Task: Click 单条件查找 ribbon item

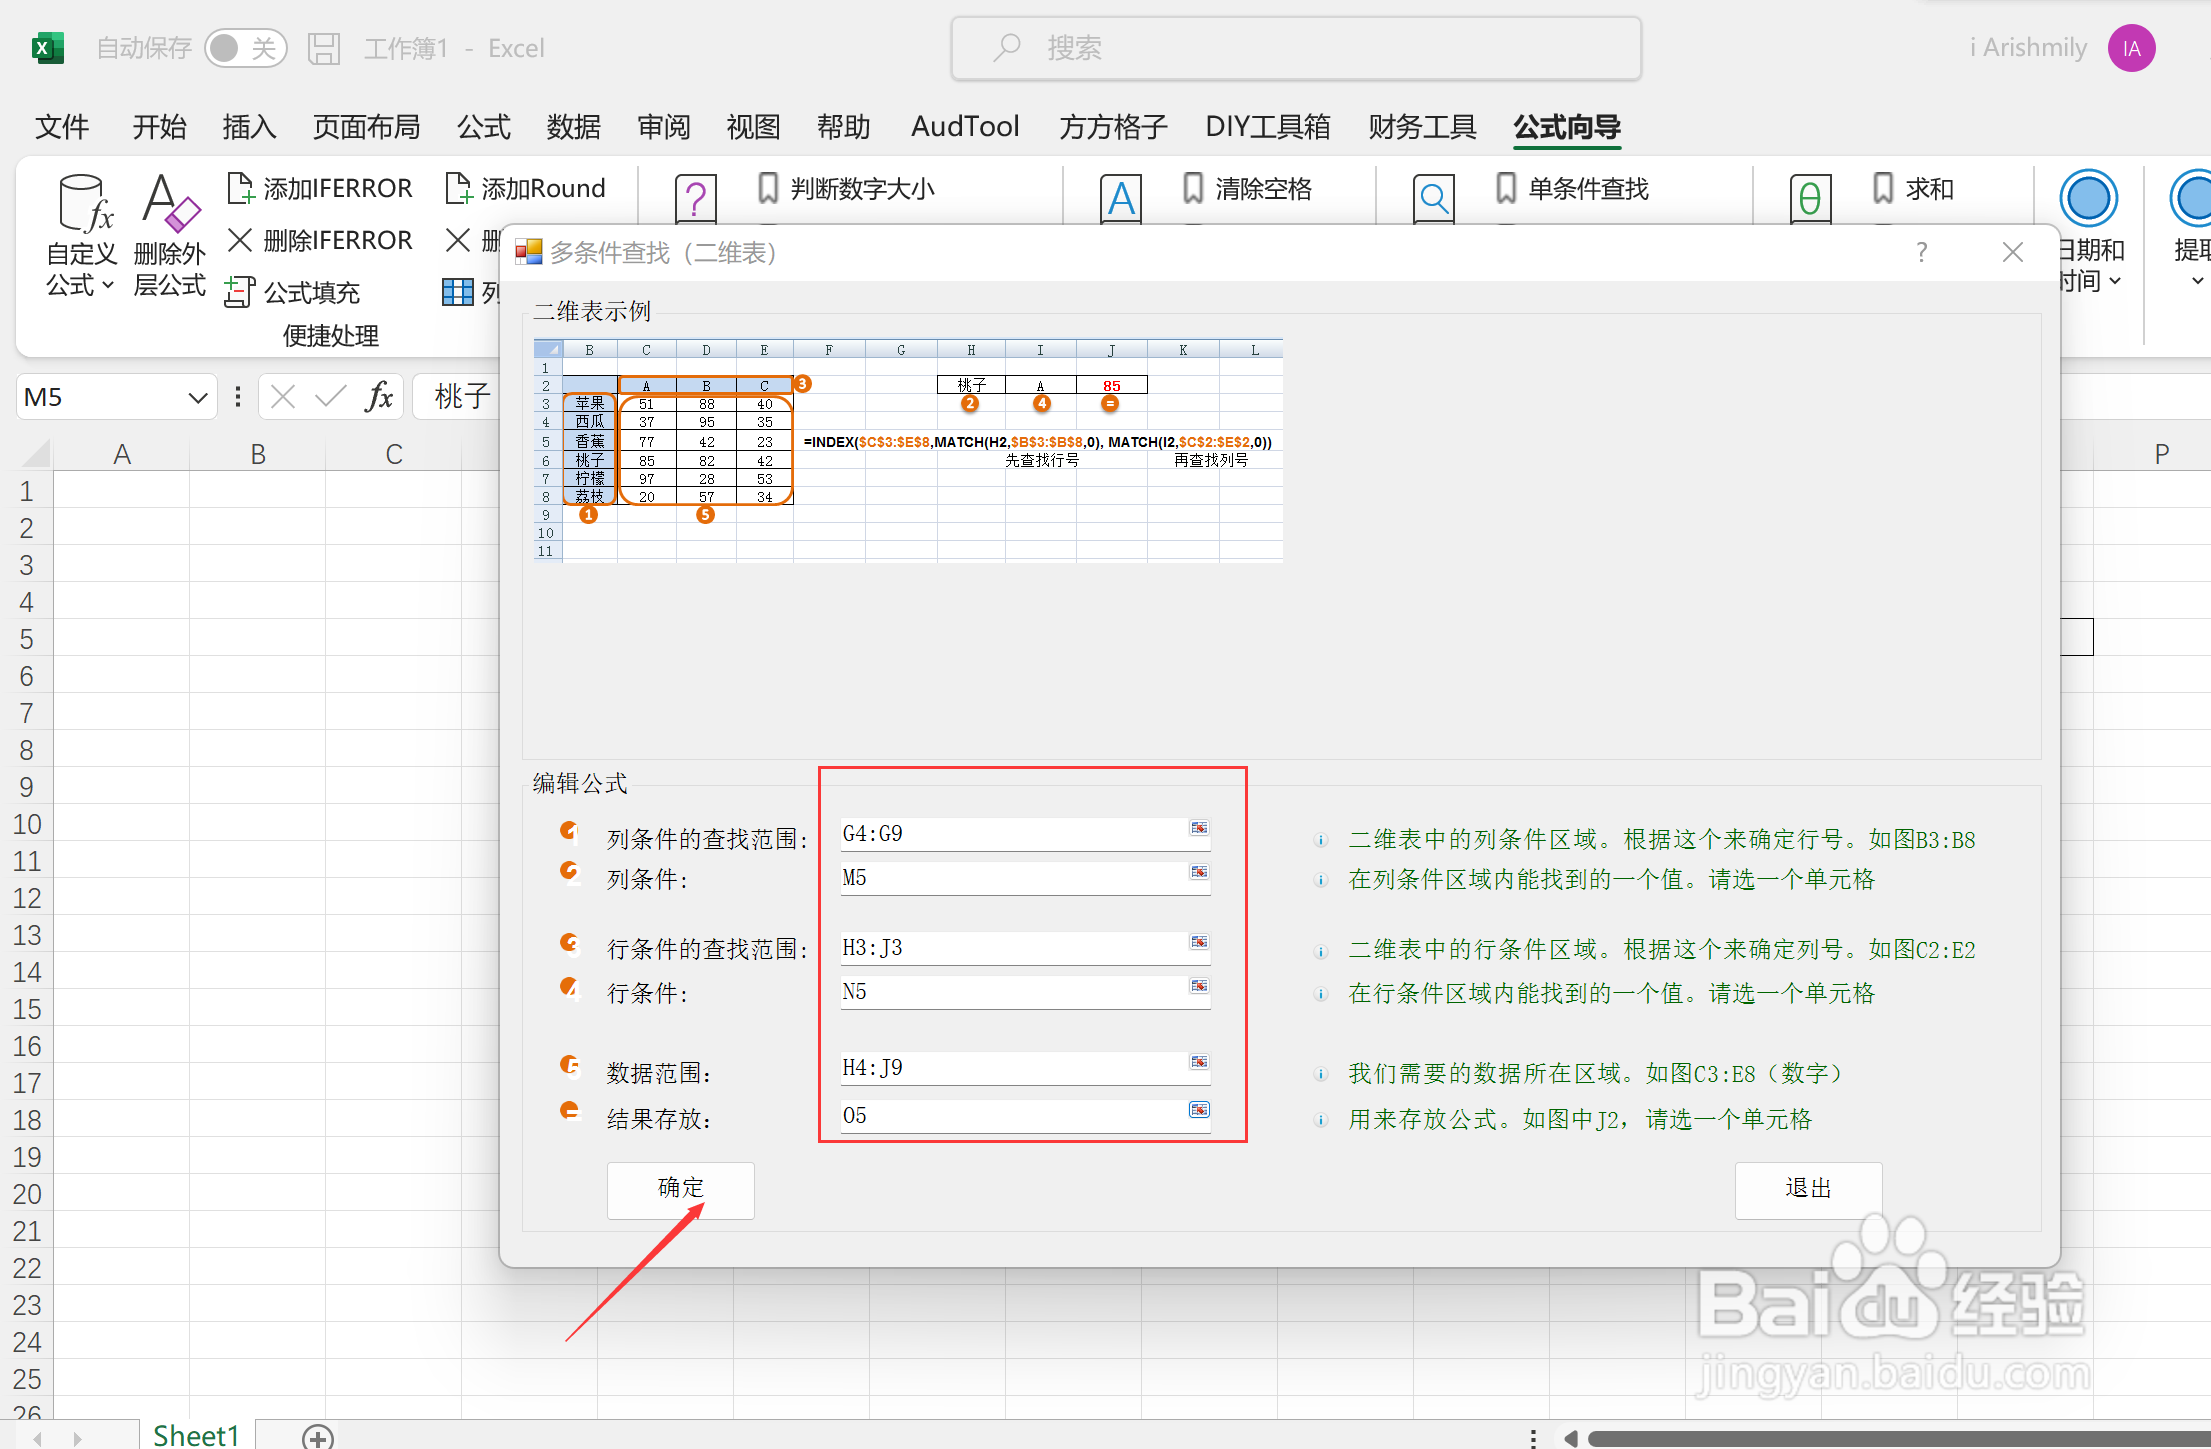Action: click(x=1572, y=188)
